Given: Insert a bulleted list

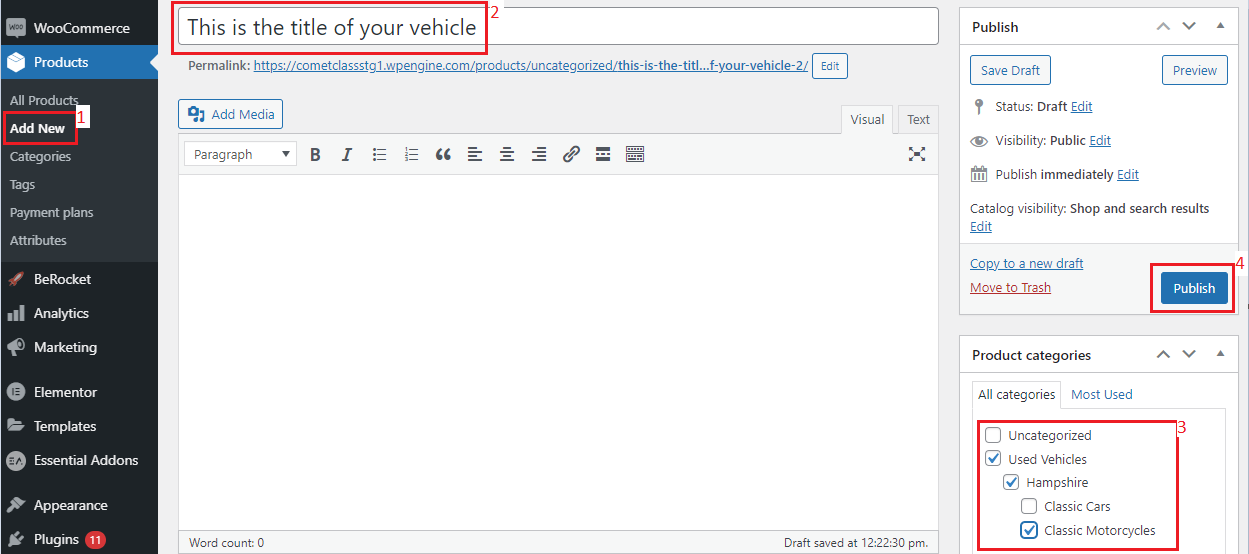Looking at the screenshot, I should click(379, 155).
